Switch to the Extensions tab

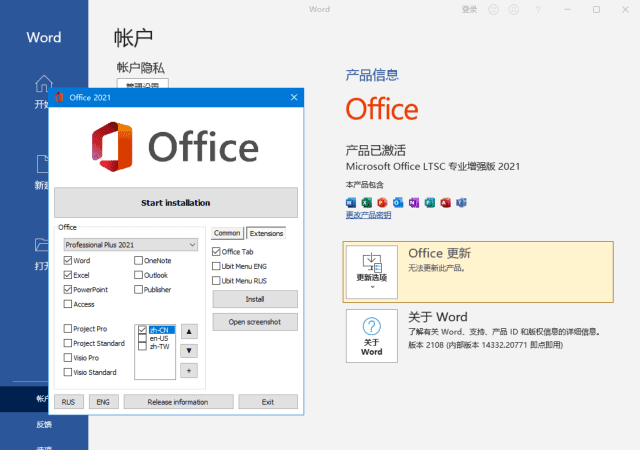pyautogui.click(x=266, y=233)
